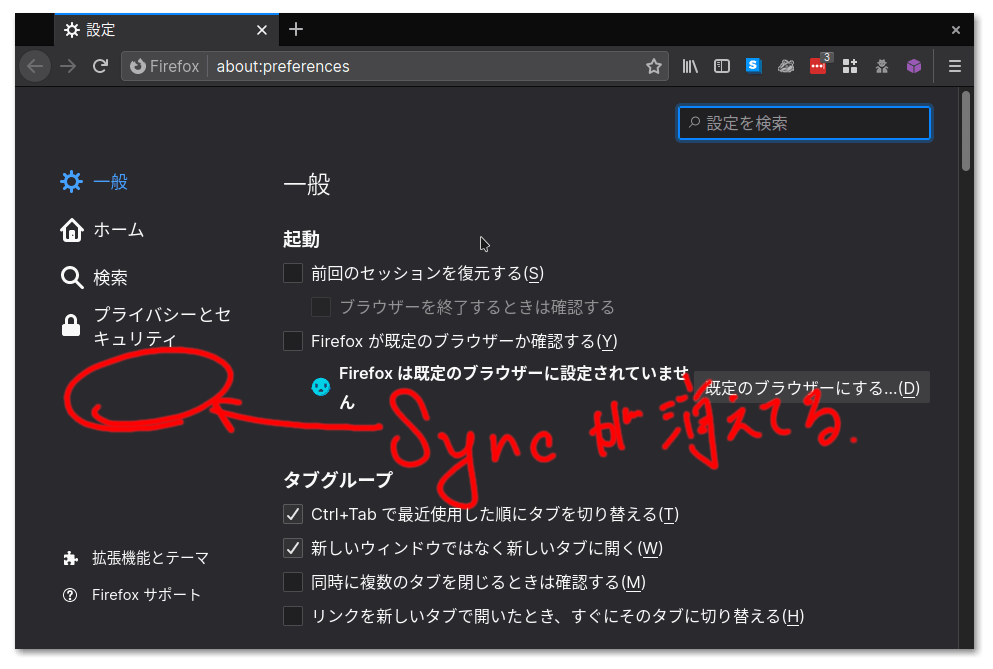Open the Library toolbar icon
993x669 pixels.
pyautogui.click(x=690, y=66)
